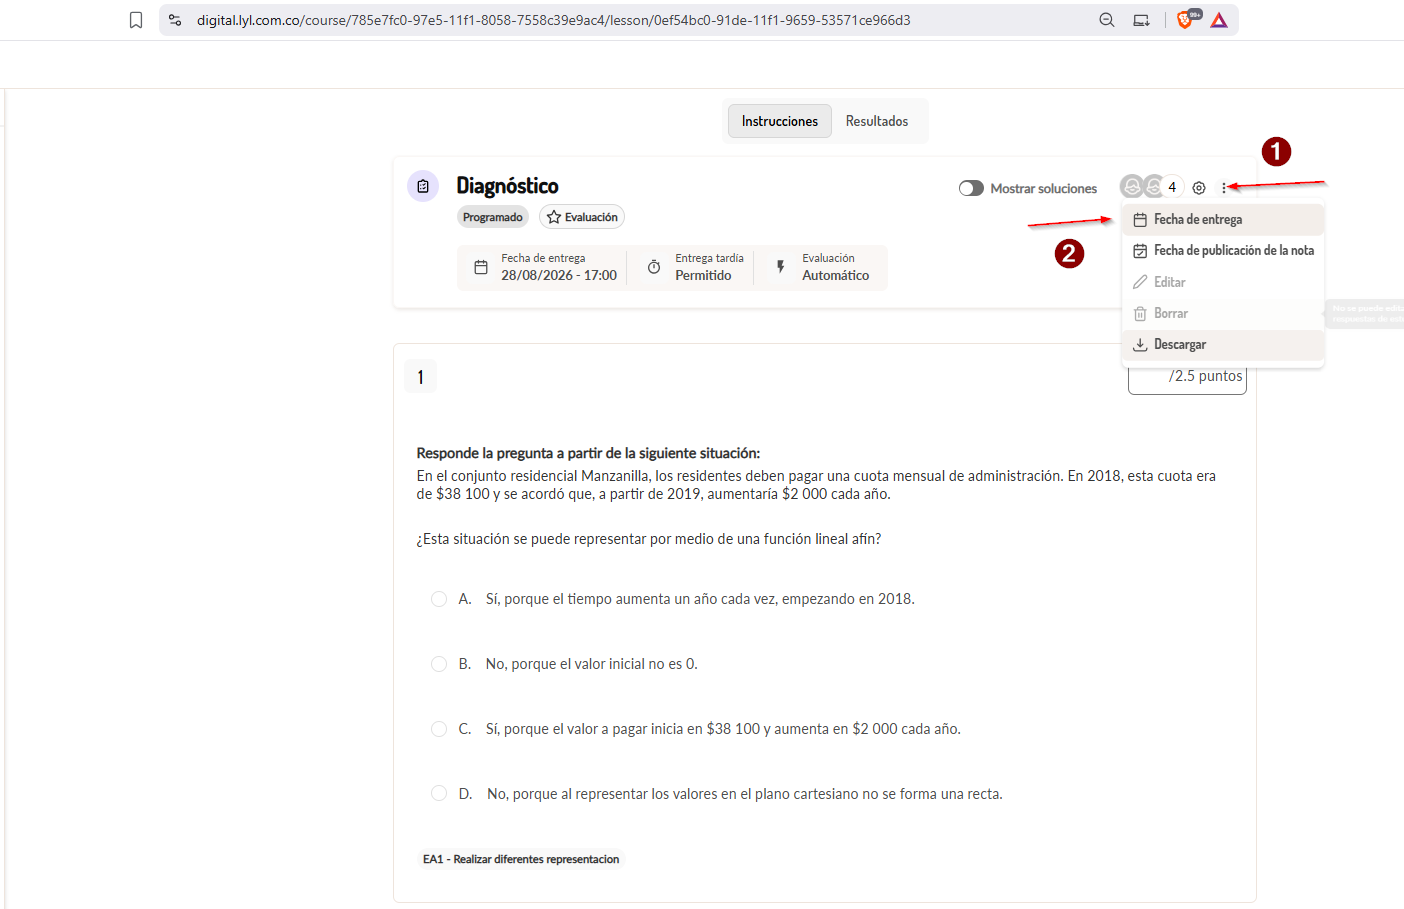This screenshot has height=909, width=1404.
Task: Click the EA1 - Realizar diferentes representacion tag
Action: point(521,859)
